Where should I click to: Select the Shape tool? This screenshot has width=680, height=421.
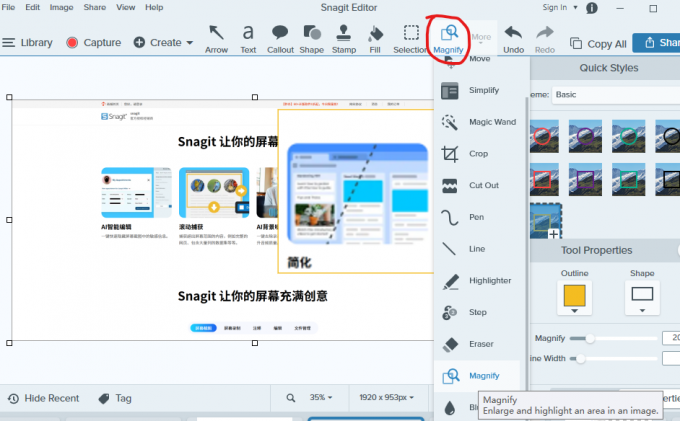tap(312, 39)
